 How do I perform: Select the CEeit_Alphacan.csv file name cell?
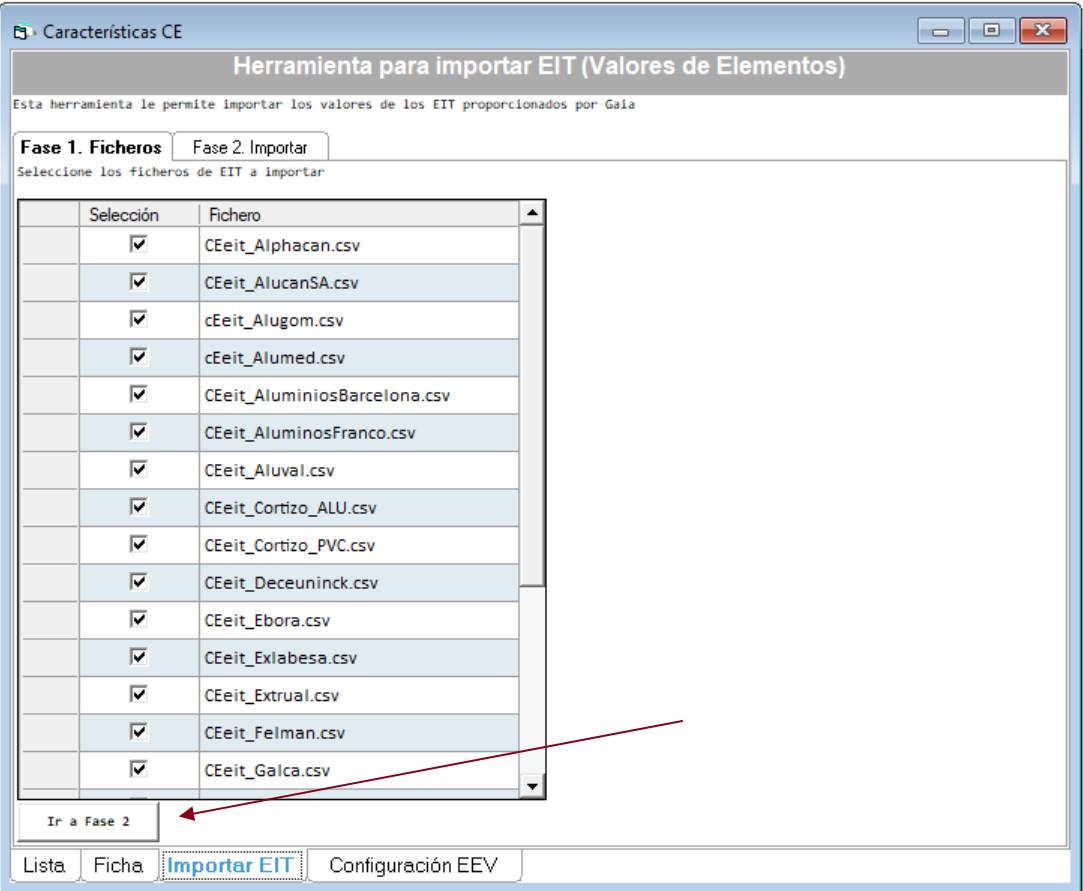tap(358, 245)
